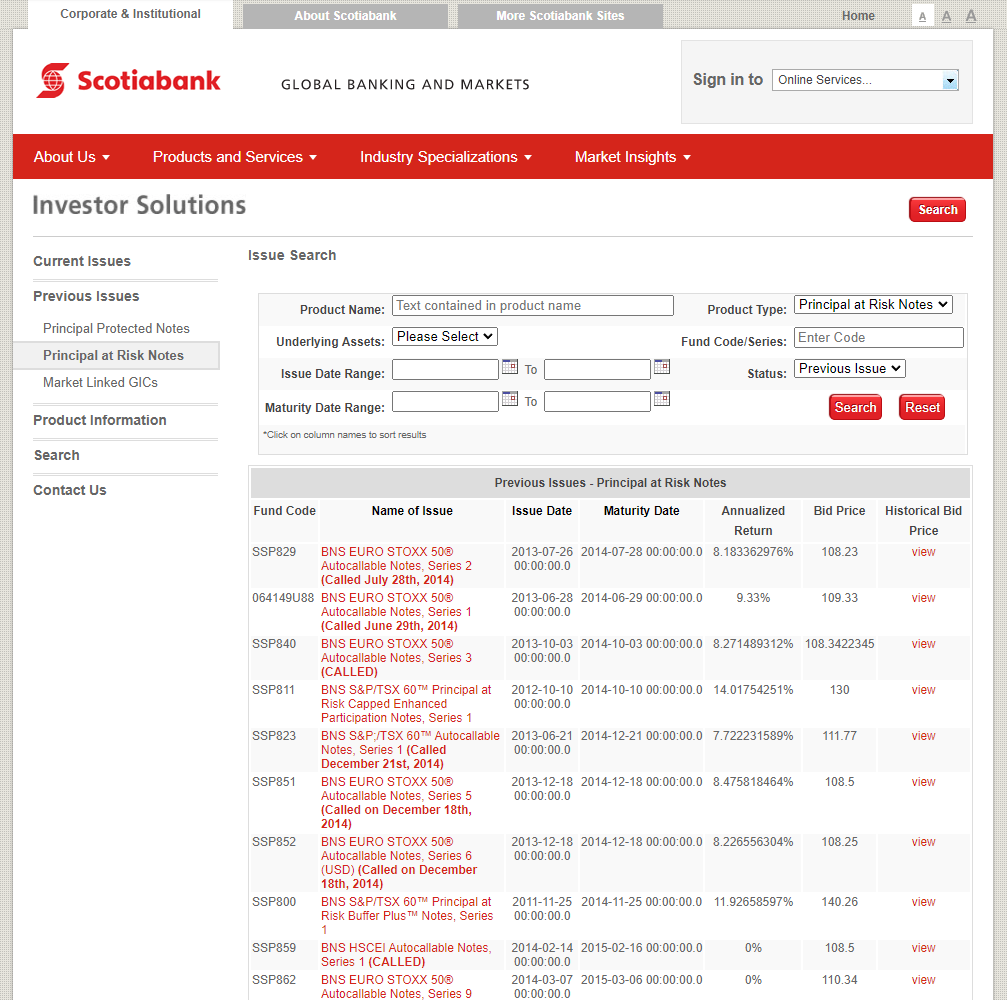This screenshot has width=1007, height=1000.
Task: Select Market Linked GICs in sidebar
Action: (100, 382)
